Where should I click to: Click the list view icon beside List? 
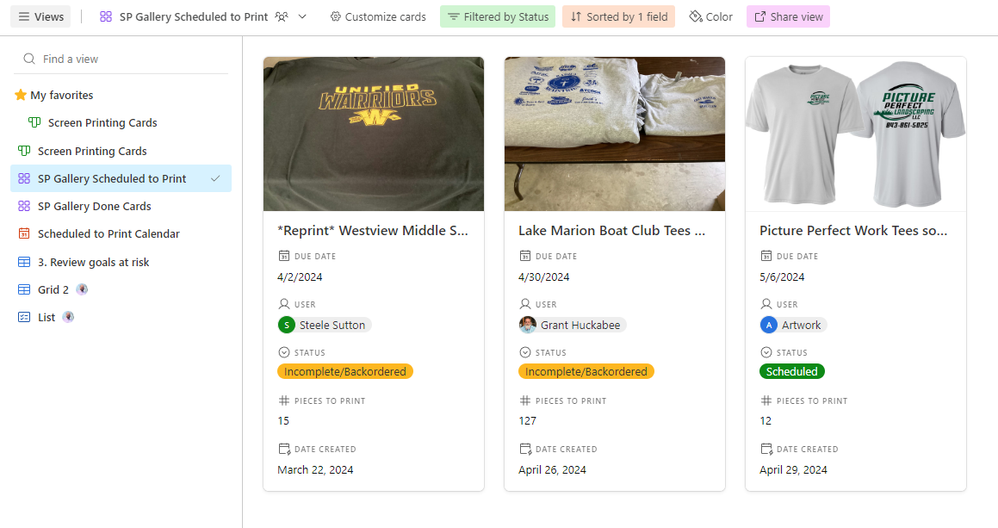tap(24, 317)
